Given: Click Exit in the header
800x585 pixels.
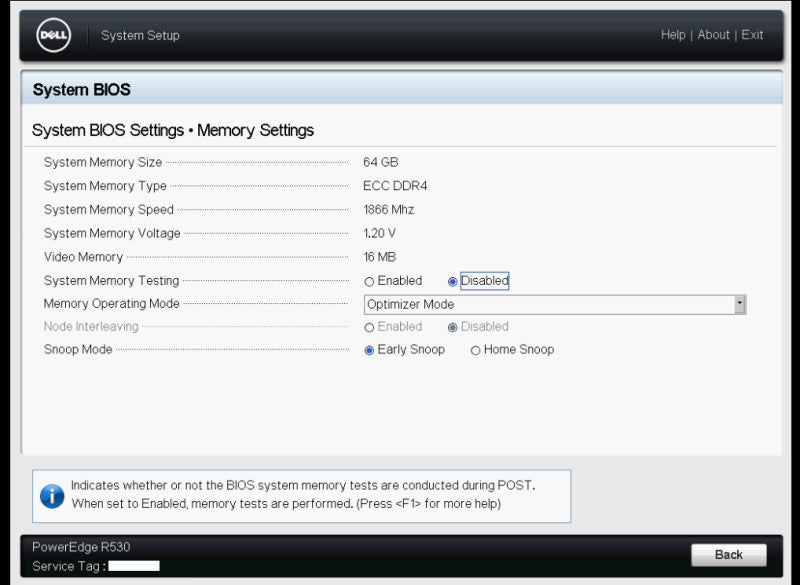Looking at the screenshot, I should click(x=752, y=35).
